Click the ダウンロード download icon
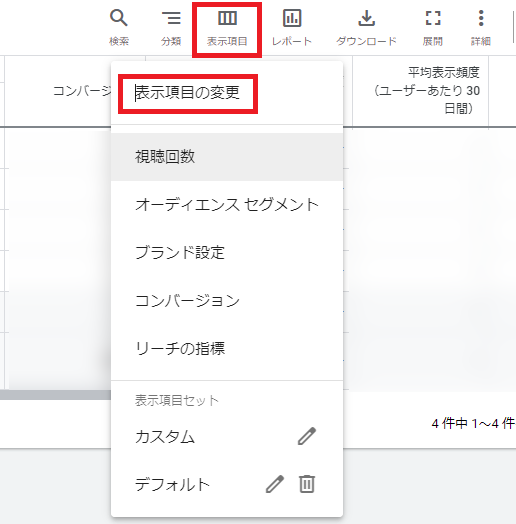Image resolution: width=516 pixels, height=524 pixels. [x=366, y=18]
